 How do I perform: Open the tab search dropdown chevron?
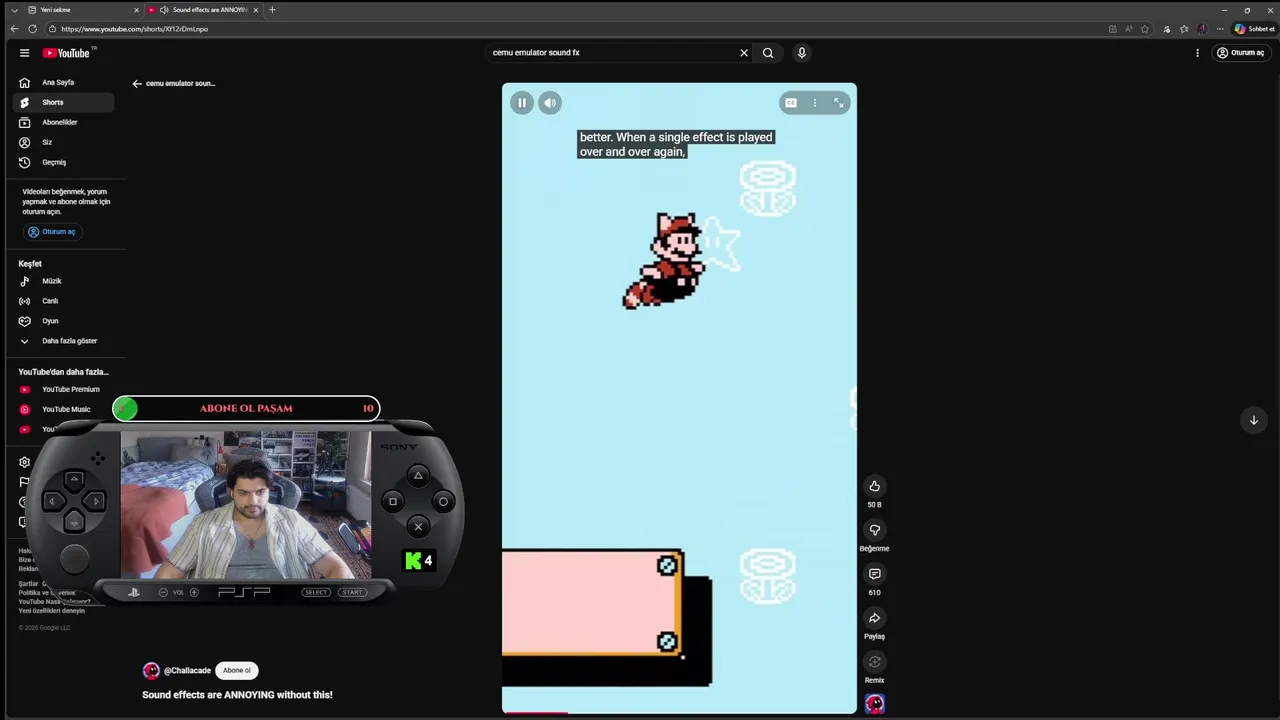[x=14, y=10]
